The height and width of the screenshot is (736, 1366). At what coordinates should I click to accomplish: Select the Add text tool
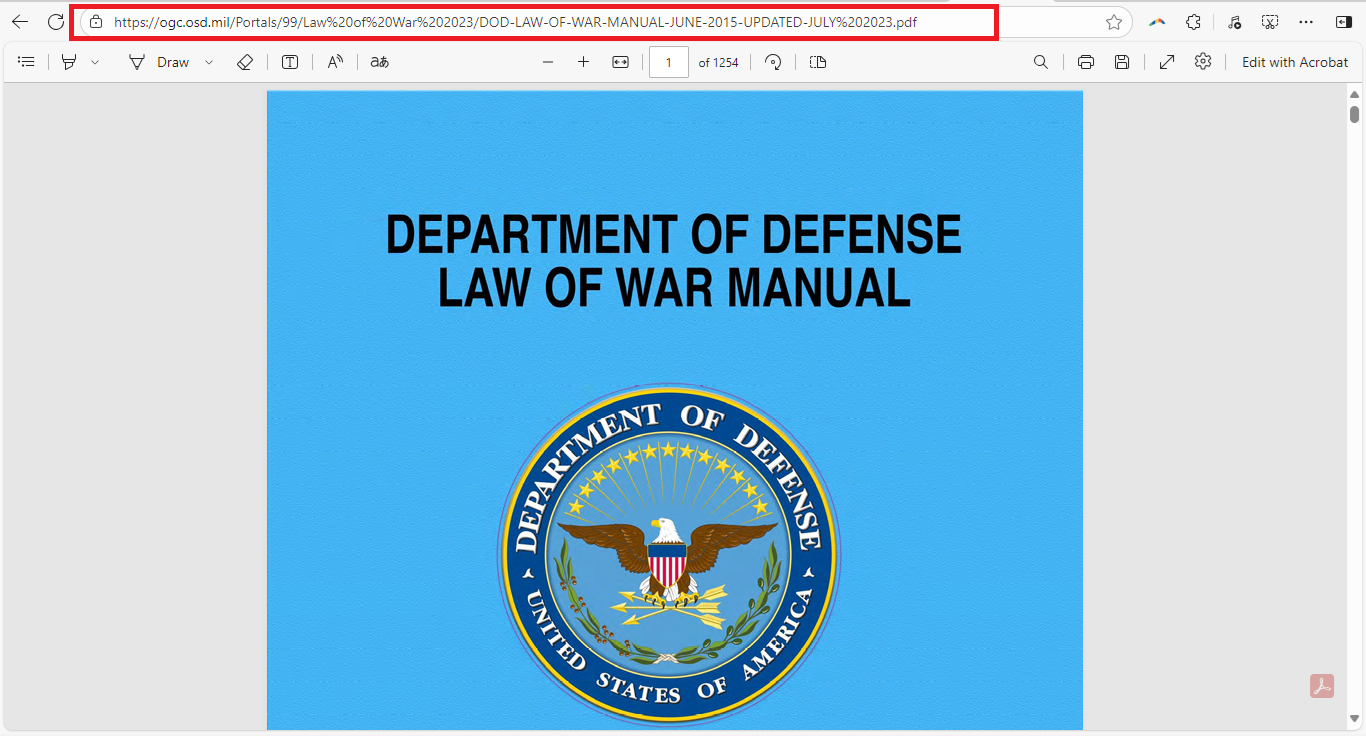[290, 62]
